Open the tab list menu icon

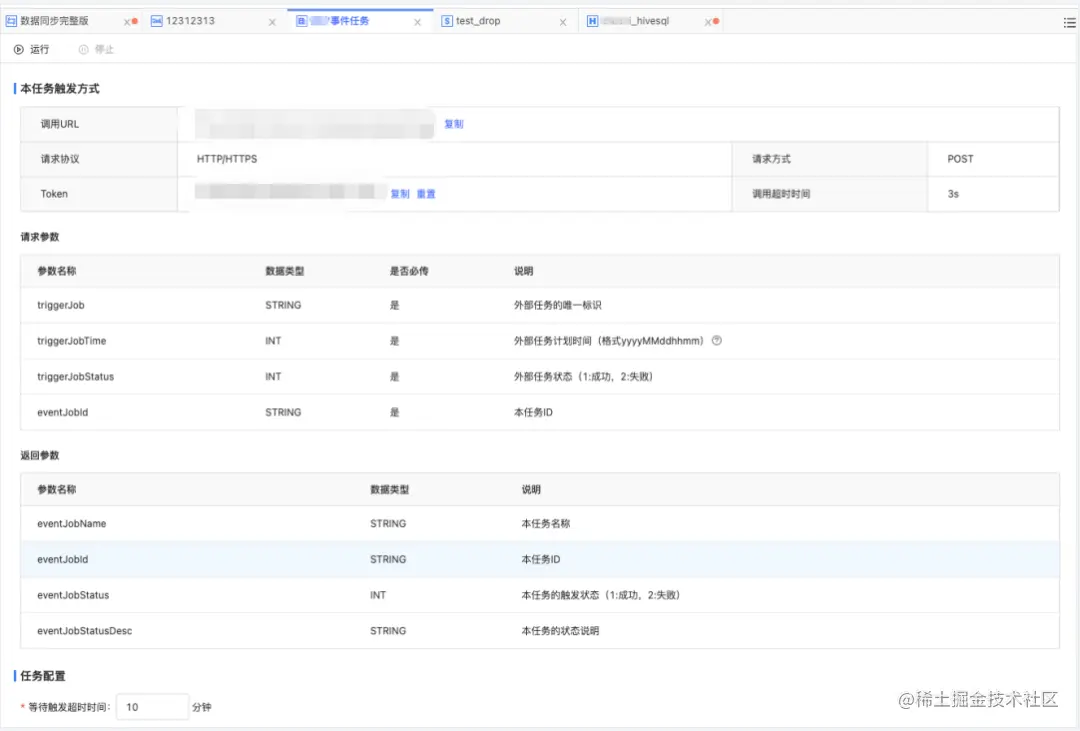[1069, 23]
